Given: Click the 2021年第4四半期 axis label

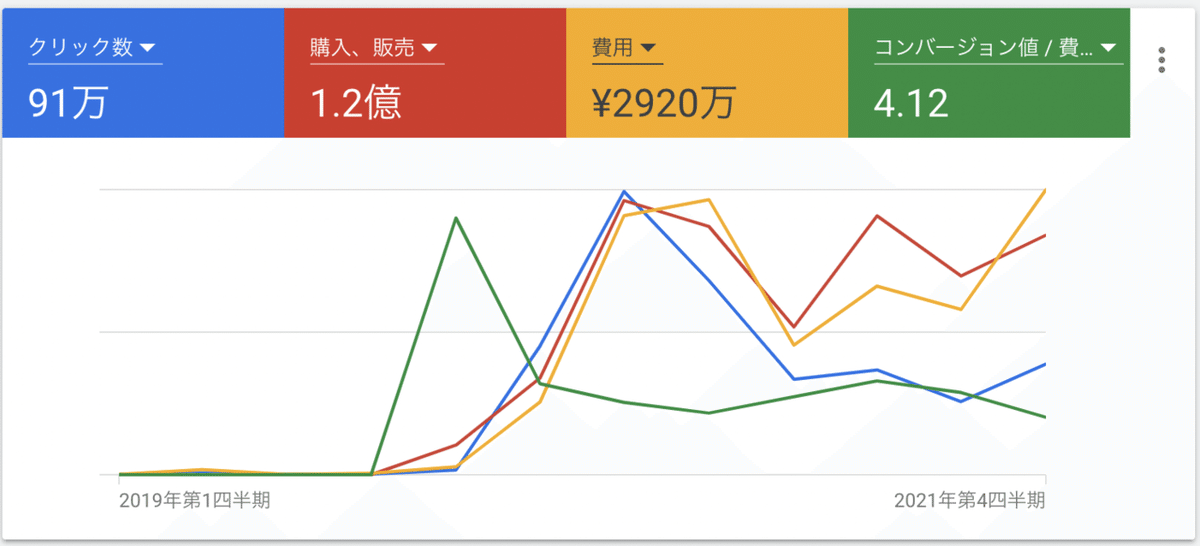Looking at the screenshot, I should pos(969,499).
